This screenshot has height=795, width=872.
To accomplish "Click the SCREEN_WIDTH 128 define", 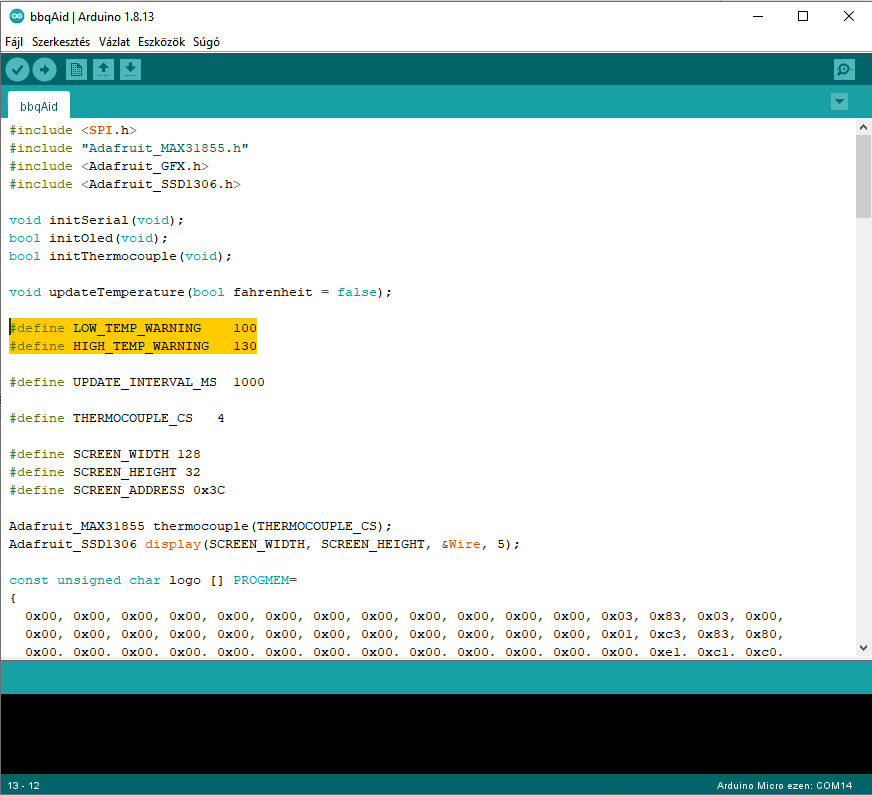I will 105,454.
